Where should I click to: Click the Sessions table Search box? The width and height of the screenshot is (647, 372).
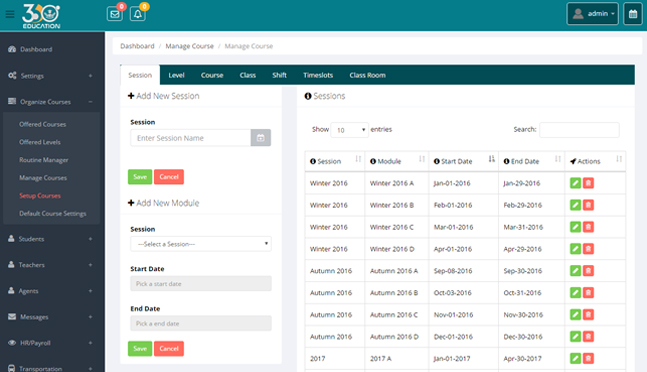[x=579, y=130]
